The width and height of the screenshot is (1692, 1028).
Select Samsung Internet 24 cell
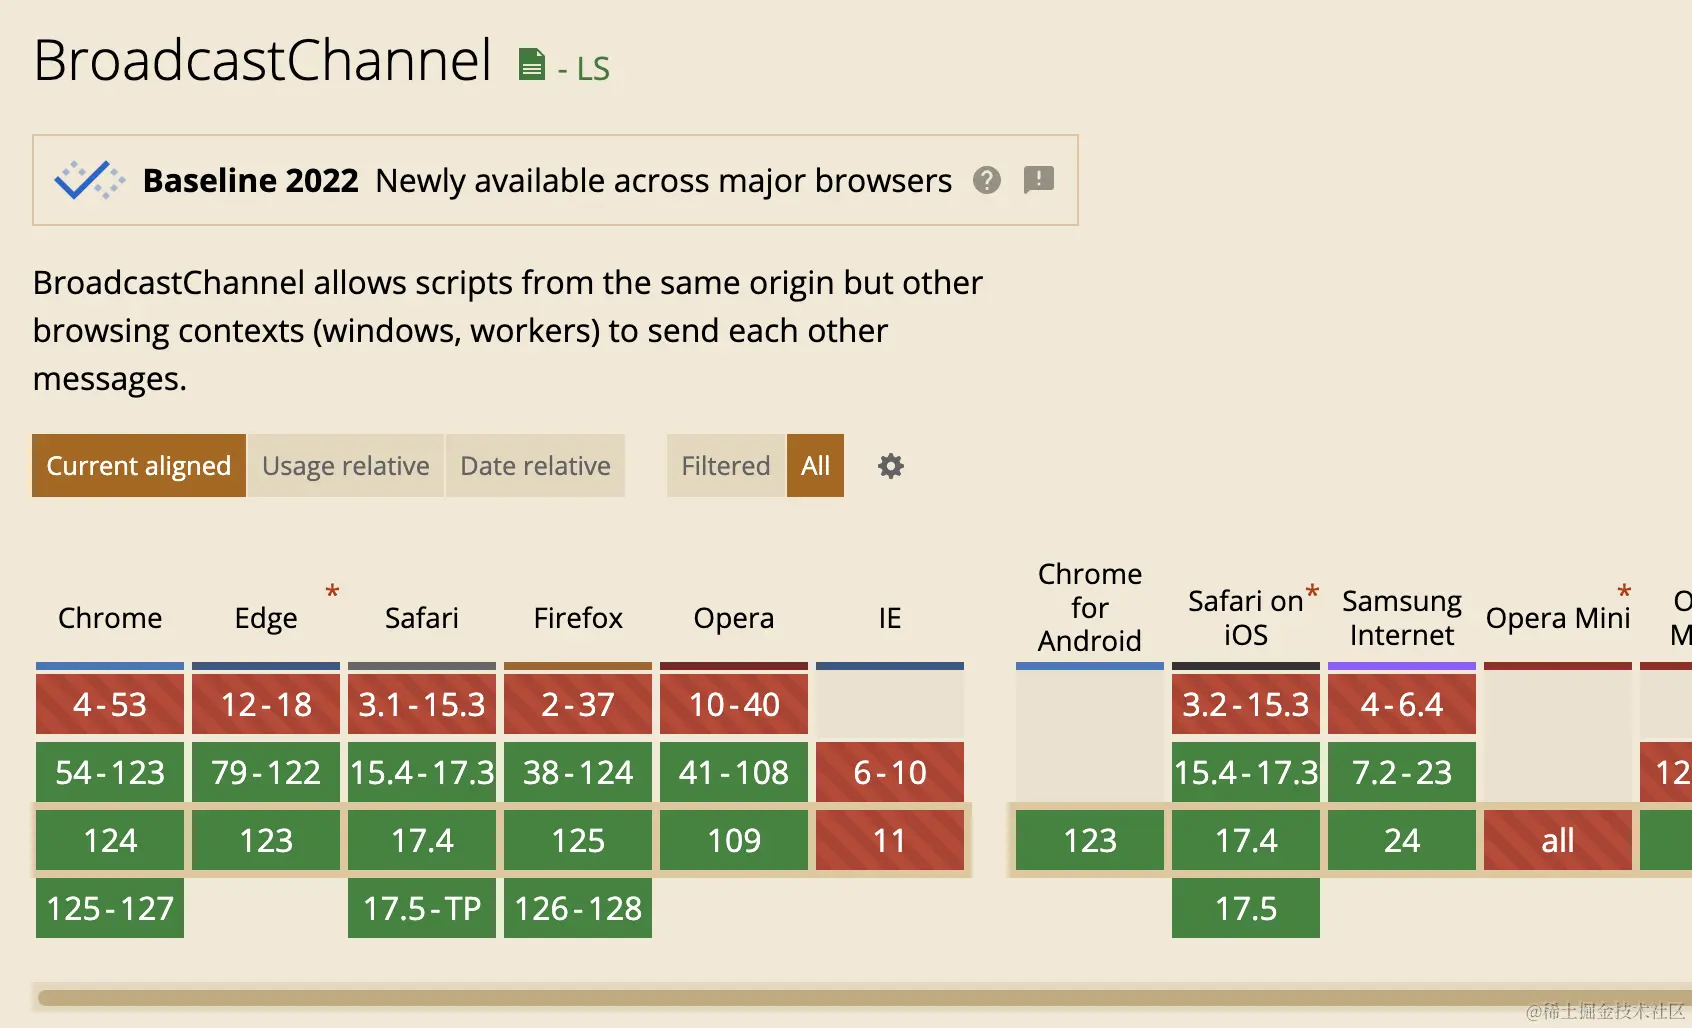tap(1402, 840)
